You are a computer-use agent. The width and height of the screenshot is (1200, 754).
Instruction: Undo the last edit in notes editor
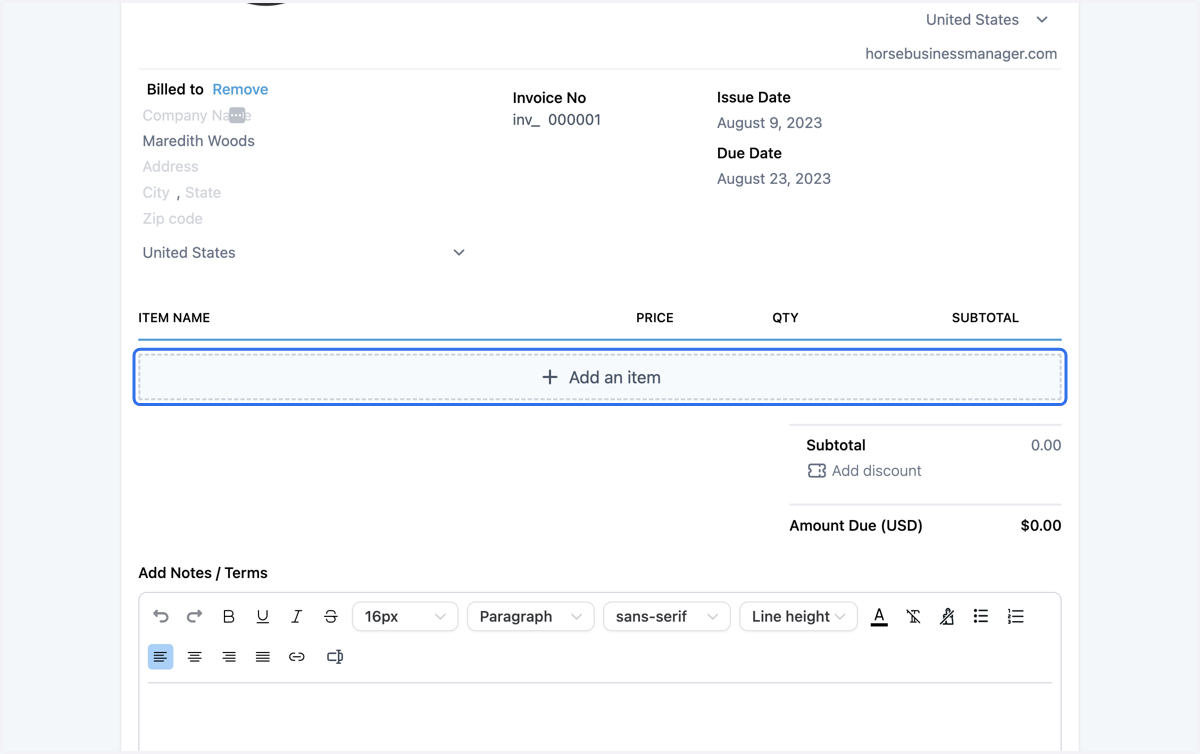coord(161,616)
